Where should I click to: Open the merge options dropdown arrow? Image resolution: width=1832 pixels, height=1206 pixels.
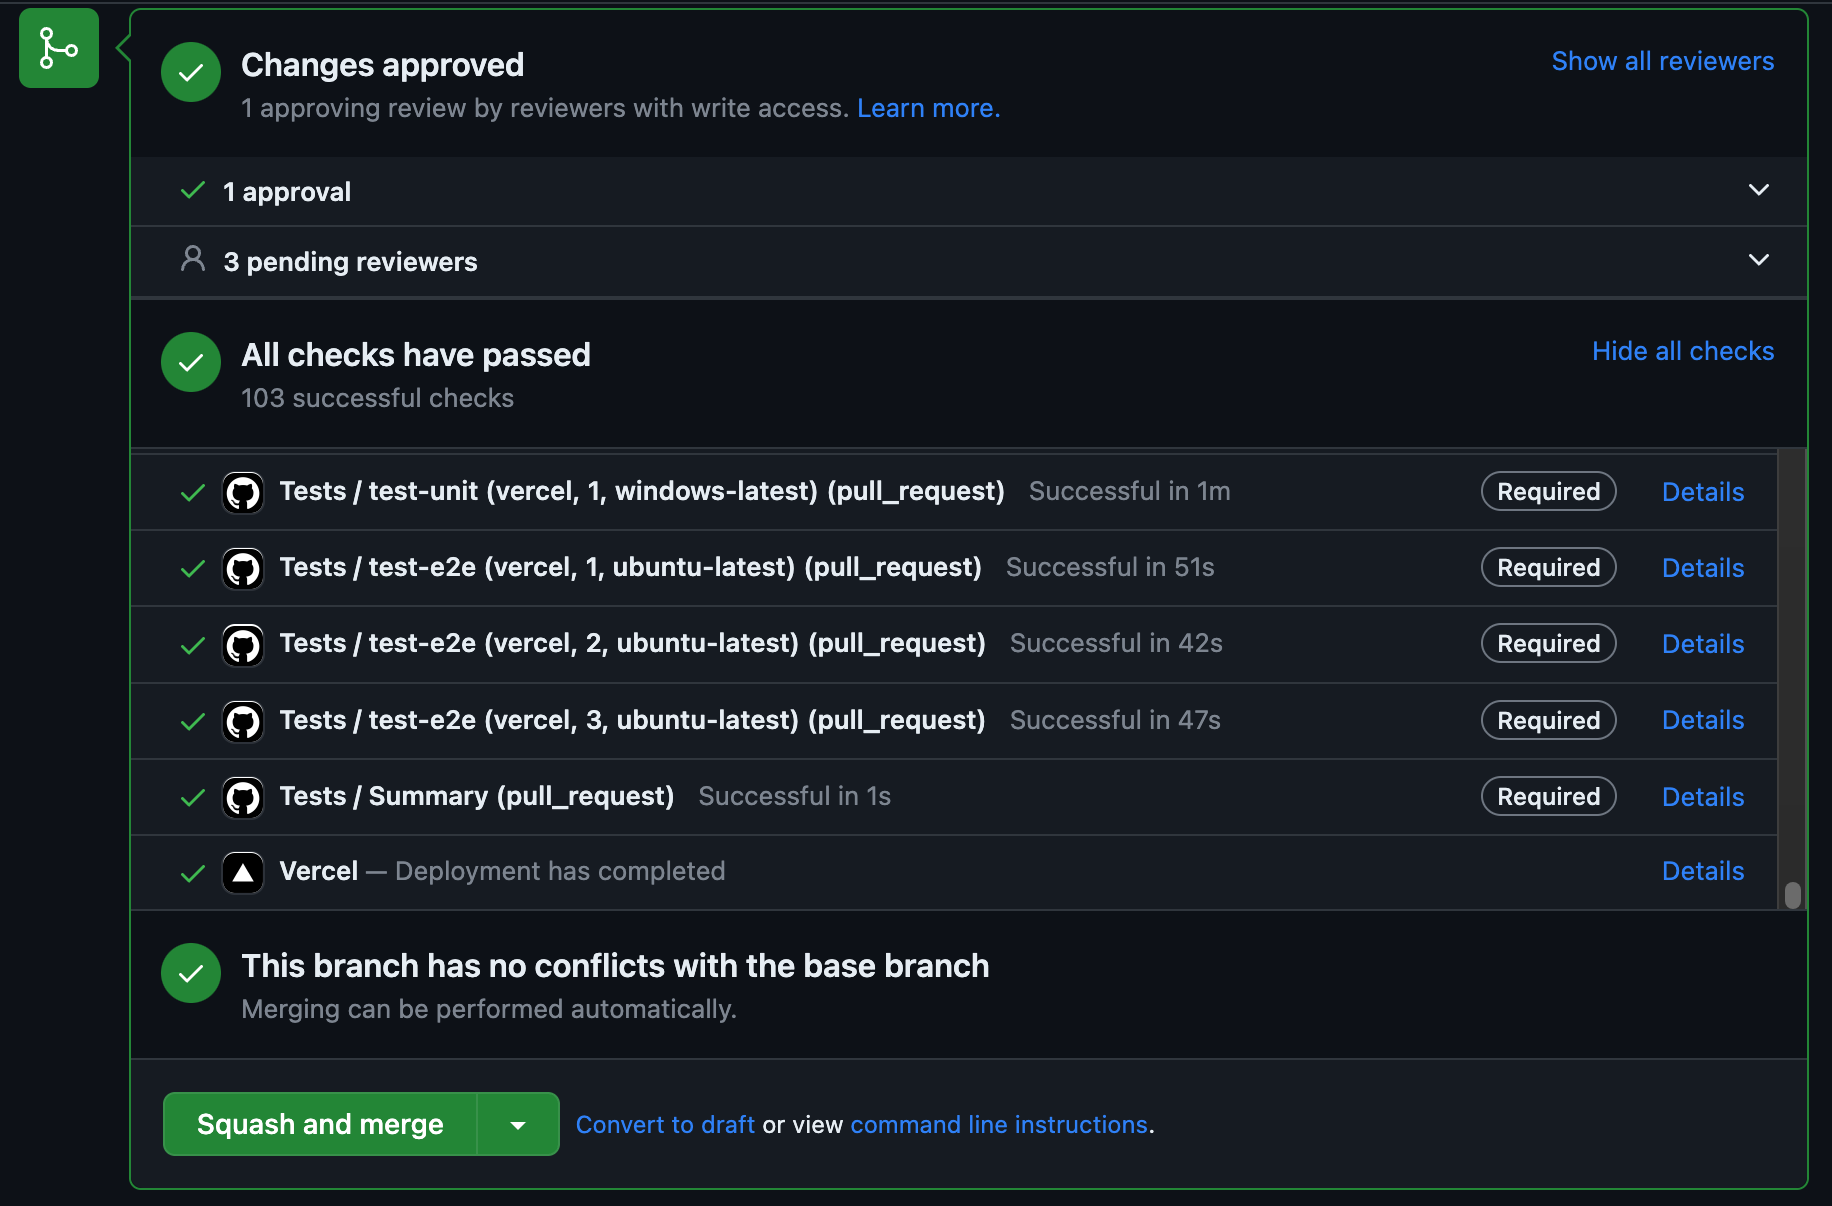[x=517, y=1124]
